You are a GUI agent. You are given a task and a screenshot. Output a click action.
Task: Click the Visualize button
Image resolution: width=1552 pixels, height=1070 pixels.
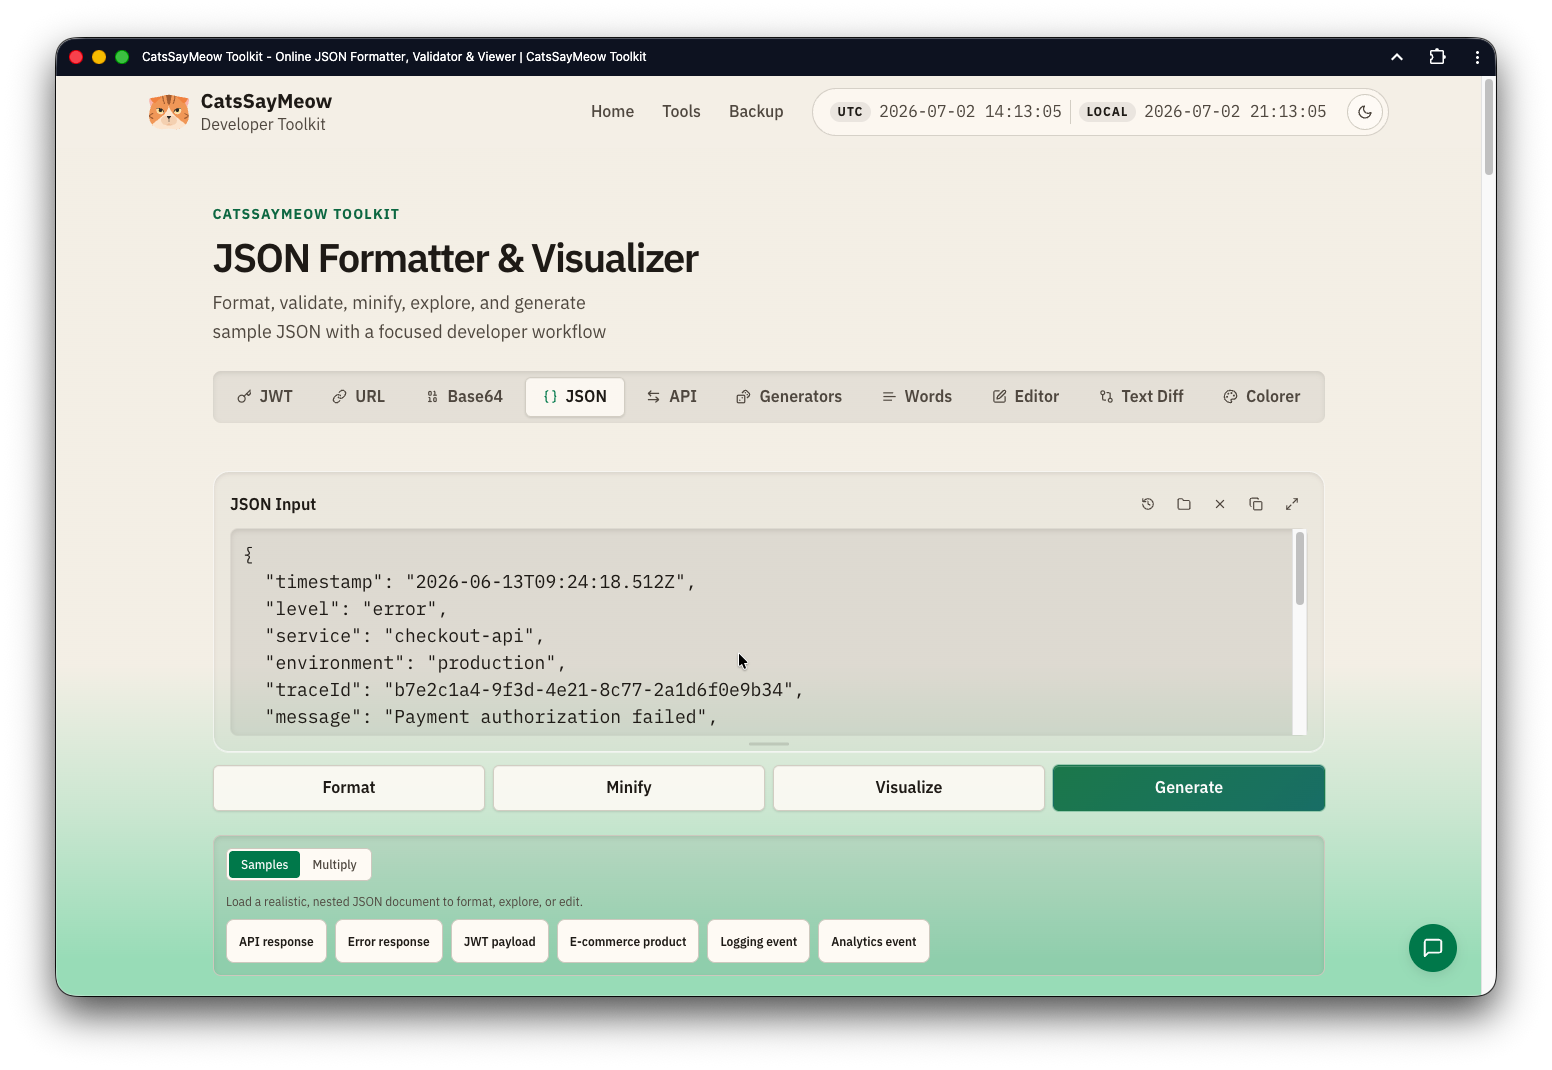click(909, 788)
